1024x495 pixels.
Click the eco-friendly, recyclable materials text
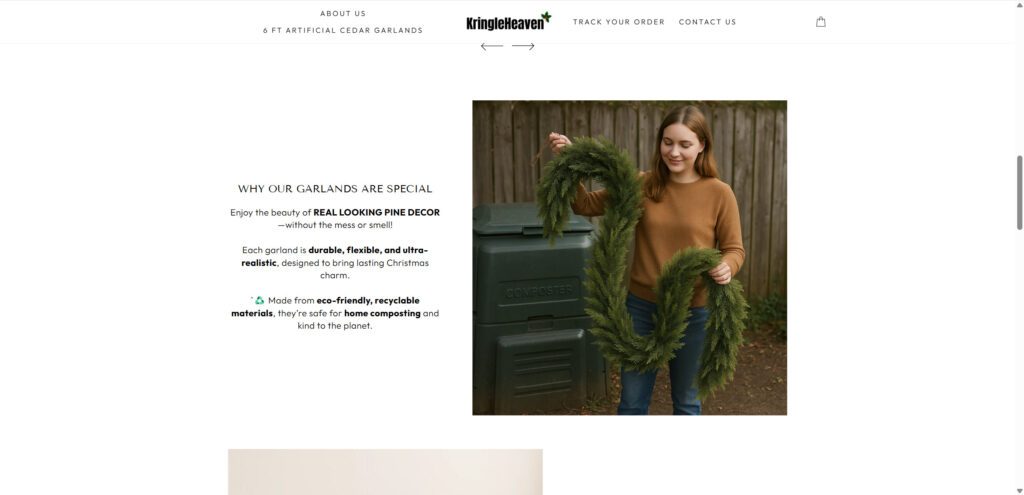coord(325,307)
